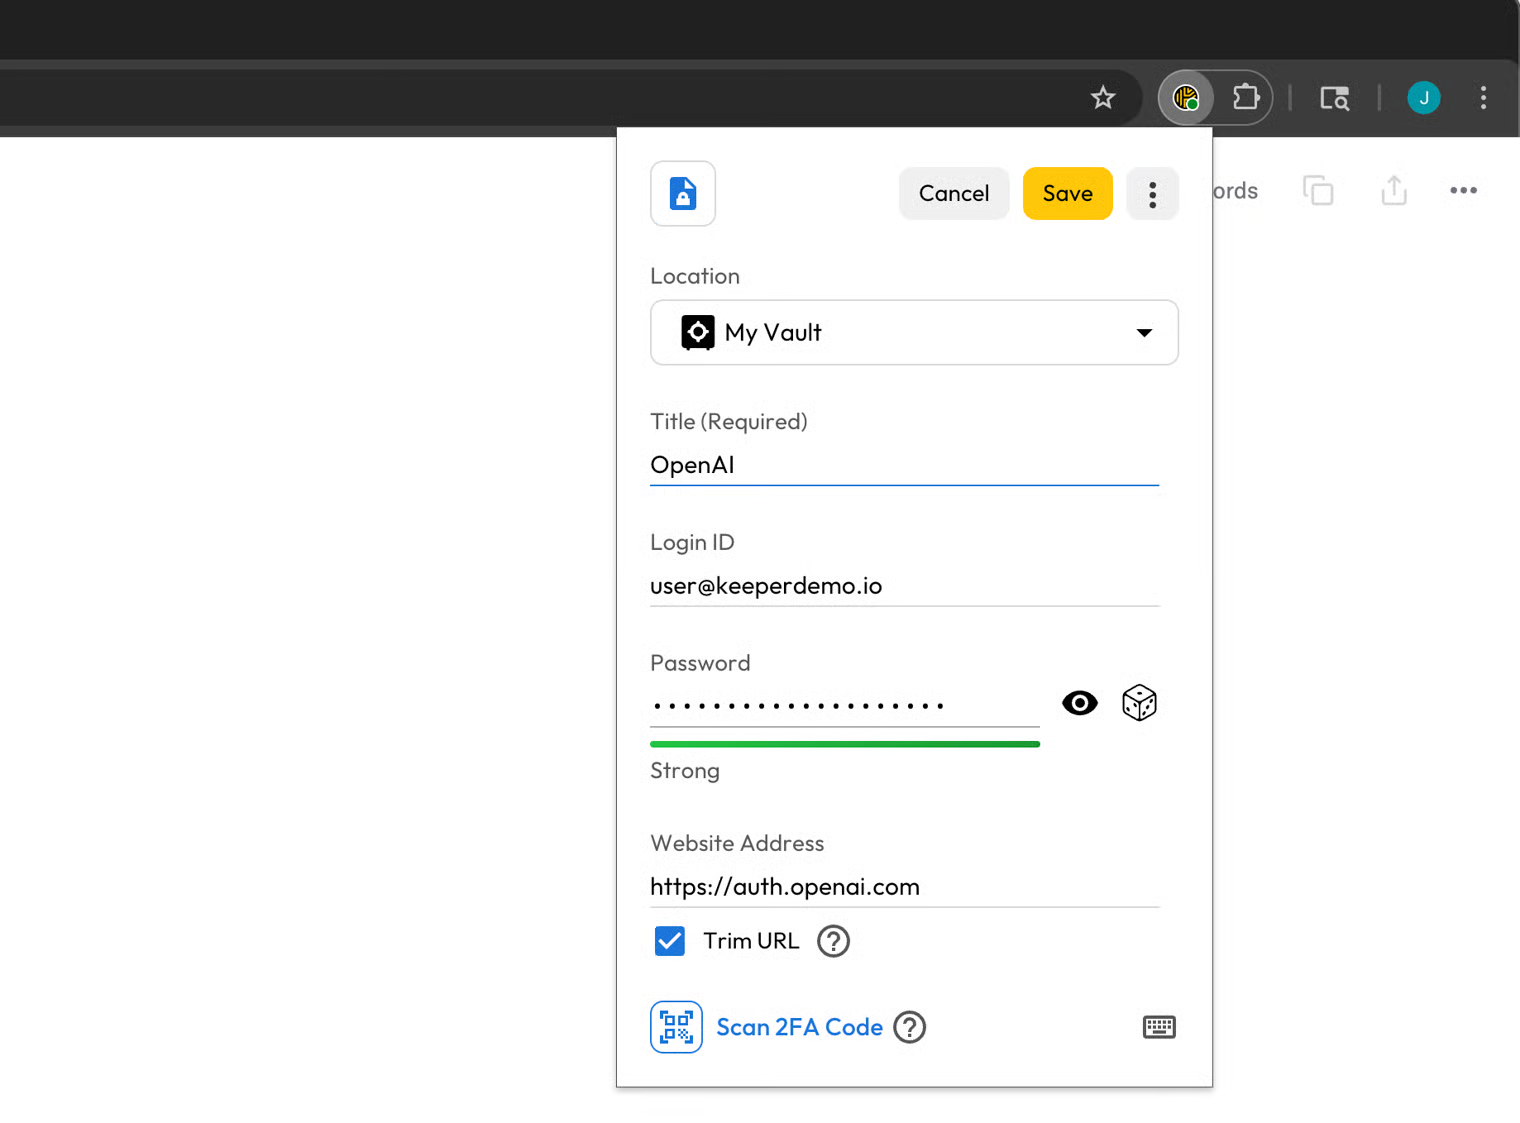Open help for Trim URL option

(x=833, y=941)
